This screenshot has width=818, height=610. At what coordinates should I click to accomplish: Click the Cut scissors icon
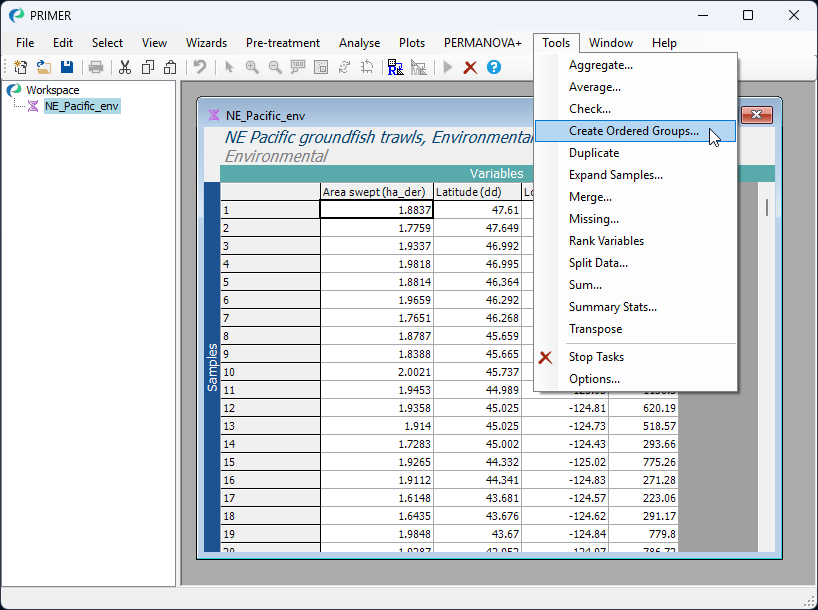pos(125,67)
